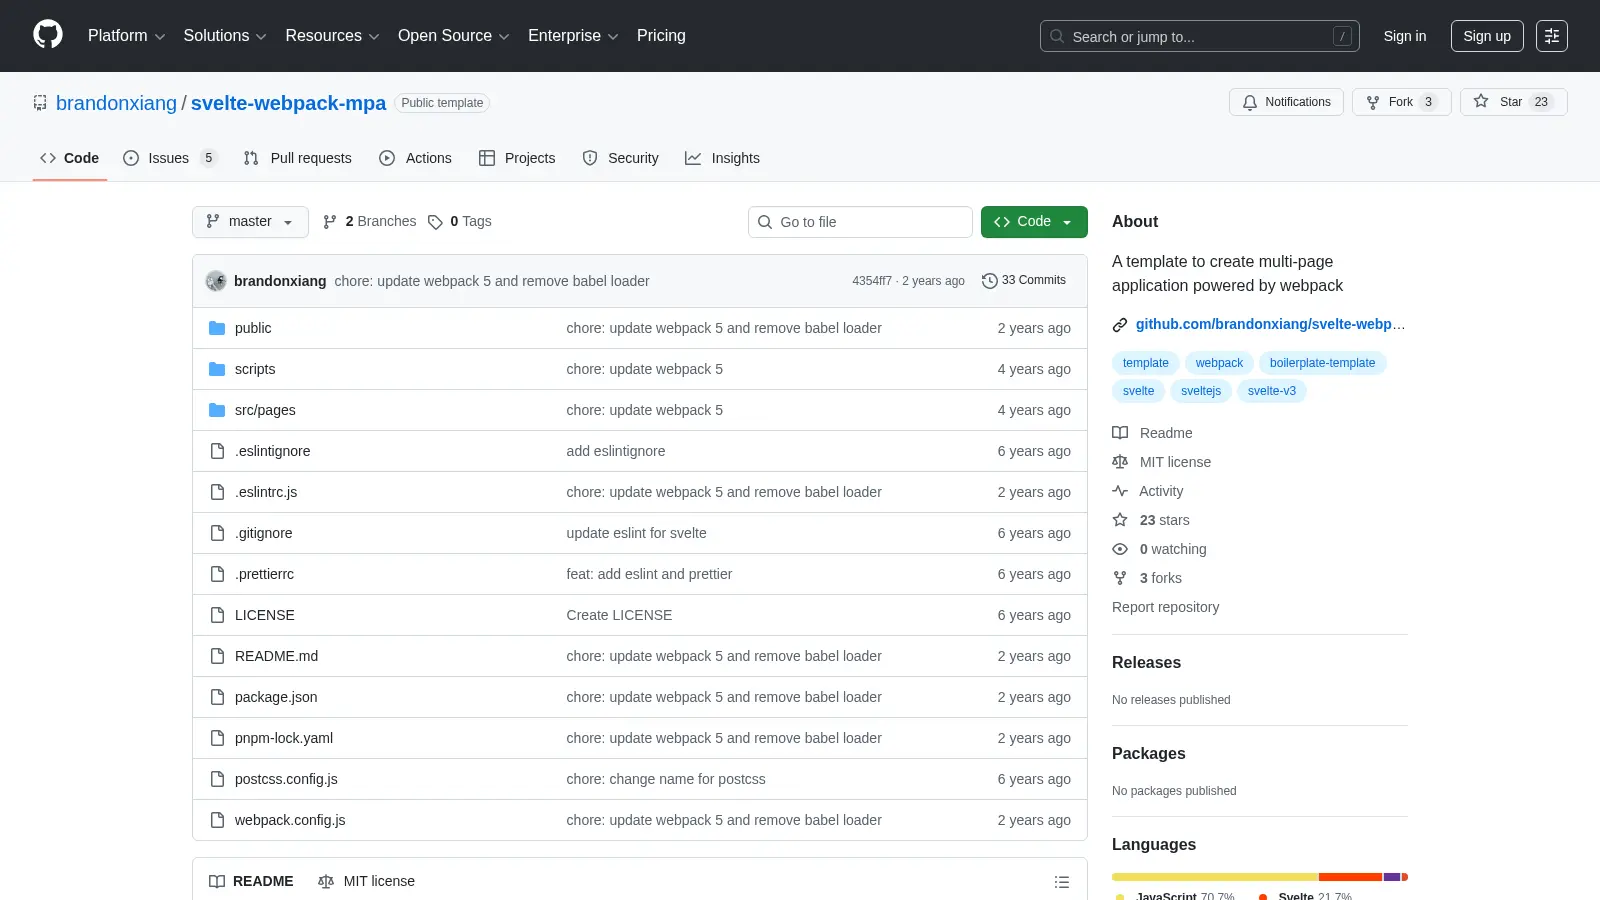This screenshot has height=900, width=1600.
Task: Click the boilerplate-template topic tag
Action: (1322, 363)
